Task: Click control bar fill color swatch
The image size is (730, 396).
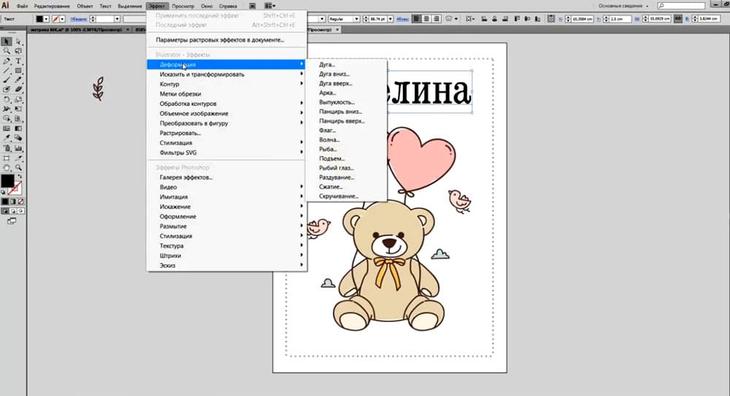Action: [x=40, y=19]
